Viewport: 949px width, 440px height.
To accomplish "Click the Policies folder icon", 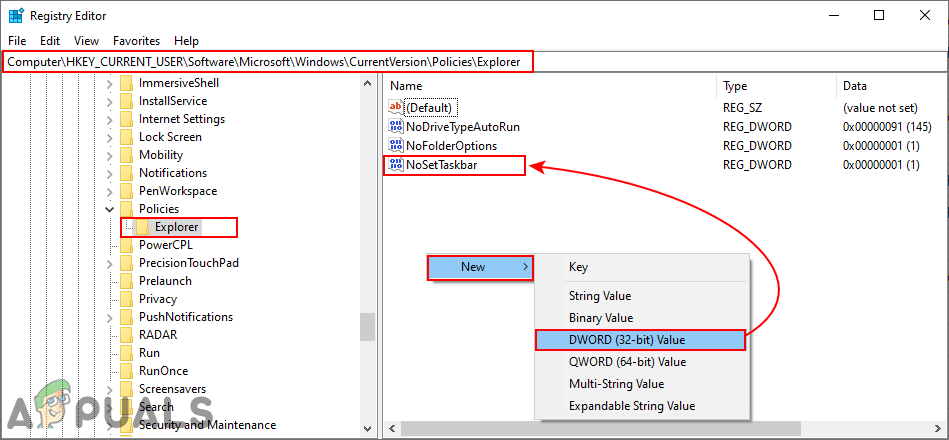I will pyautogui.click(x=126, y=209).
